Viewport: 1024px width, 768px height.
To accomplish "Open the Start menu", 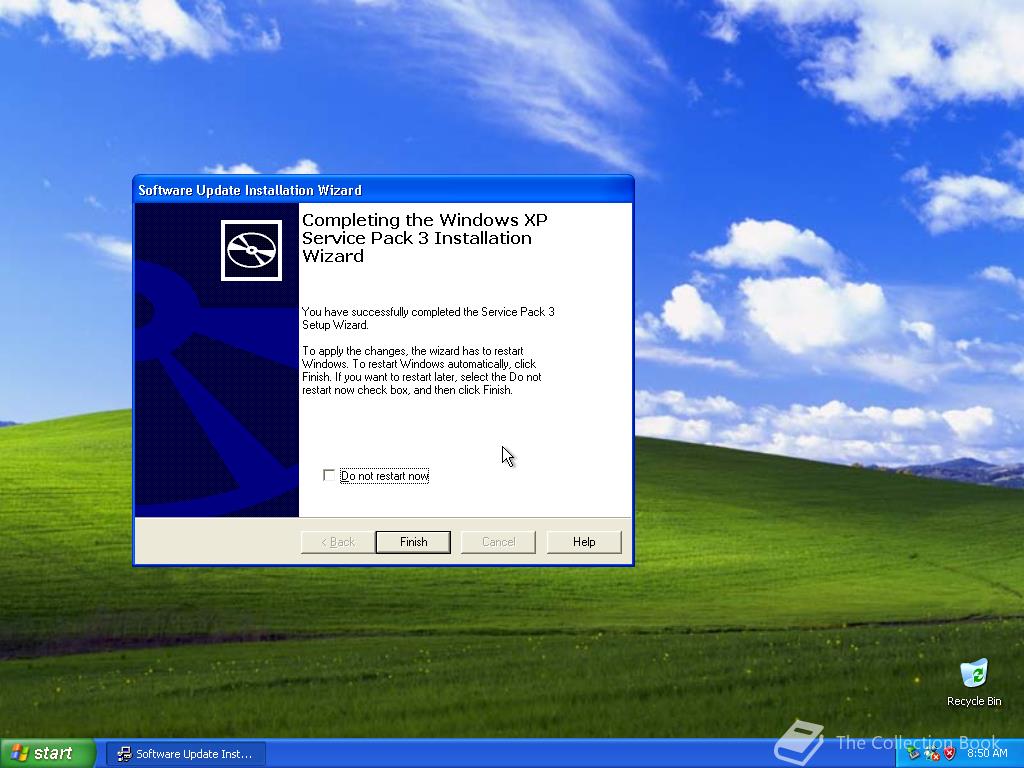I will (x=45, y=752).
